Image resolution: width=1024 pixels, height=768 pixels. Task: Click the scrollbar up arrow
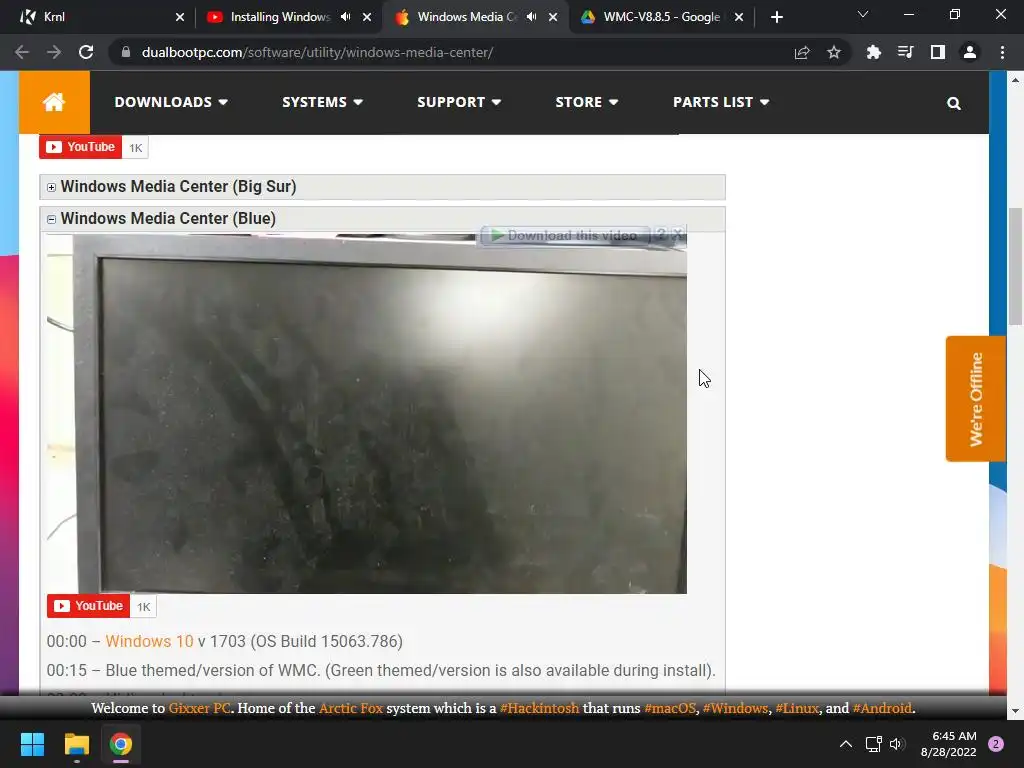(1015, 80)
